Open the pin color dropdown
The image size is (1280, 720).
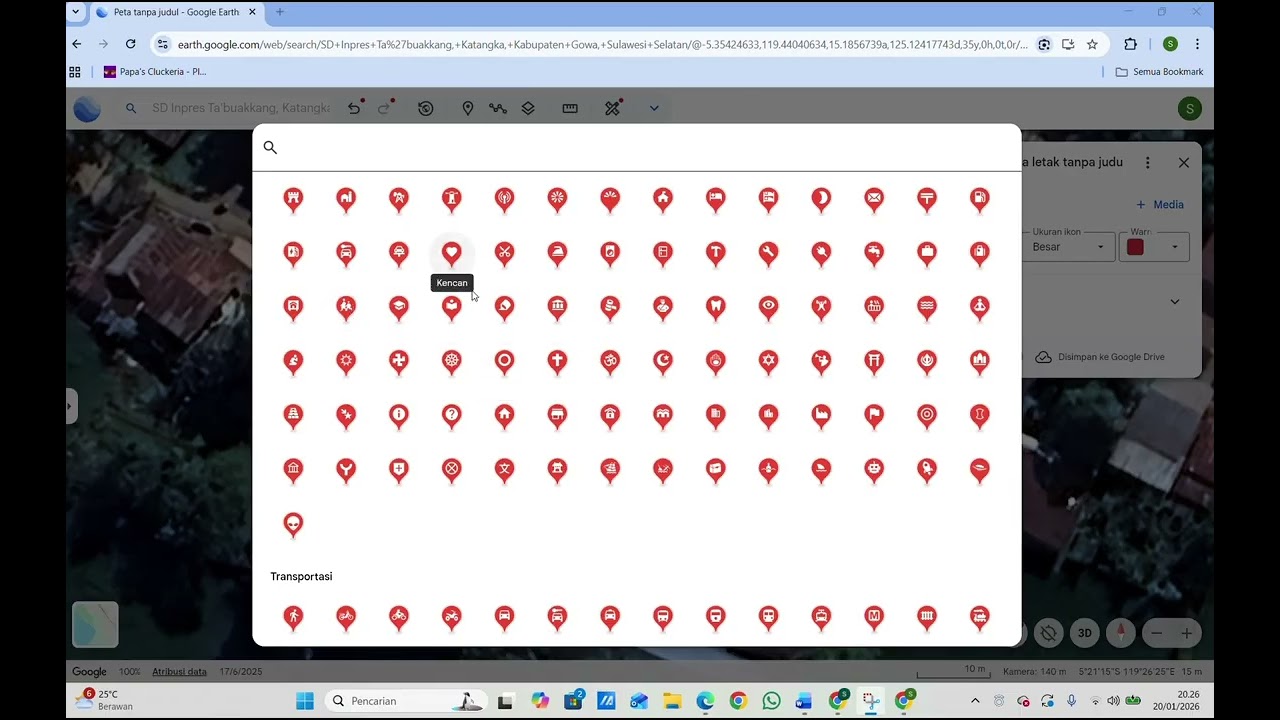coord(1154,246)
